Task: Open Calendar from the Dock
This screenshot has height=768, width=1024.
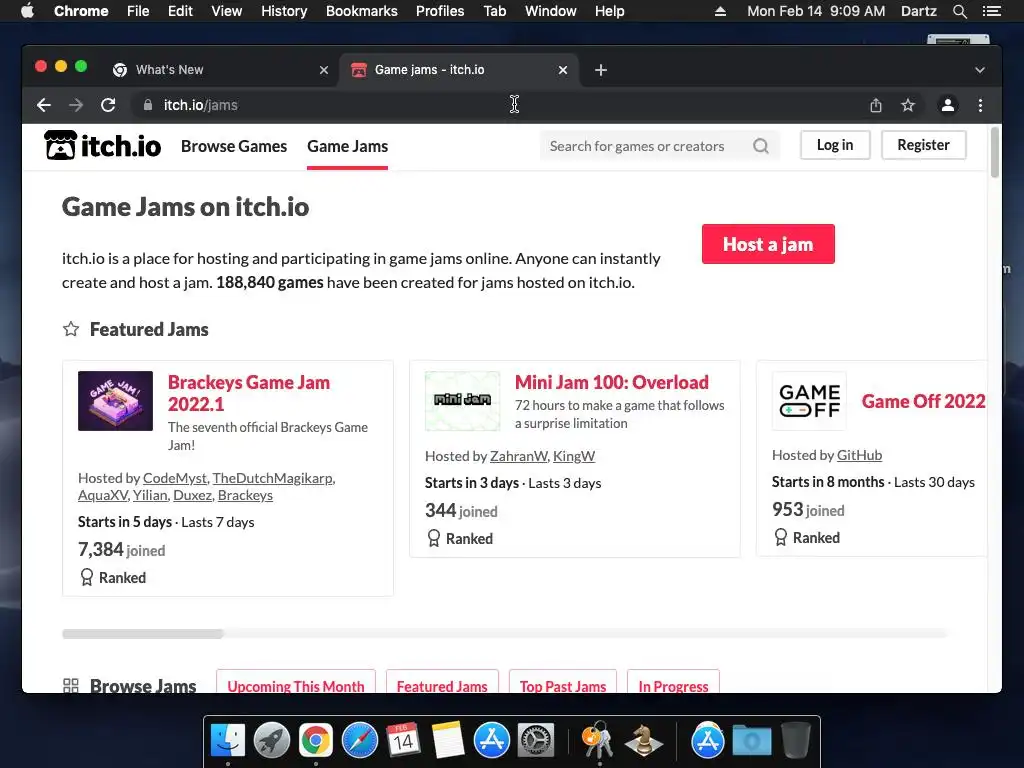Action: (403, 741)
